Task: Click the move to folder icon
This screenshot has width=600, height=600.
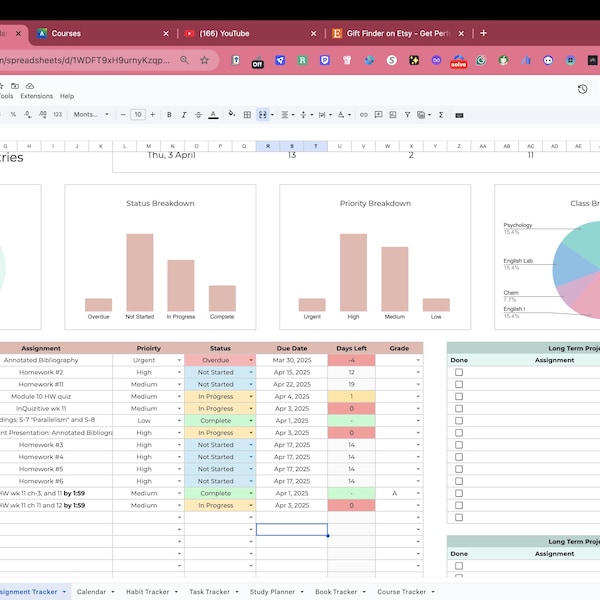Action: click(15, 86)
